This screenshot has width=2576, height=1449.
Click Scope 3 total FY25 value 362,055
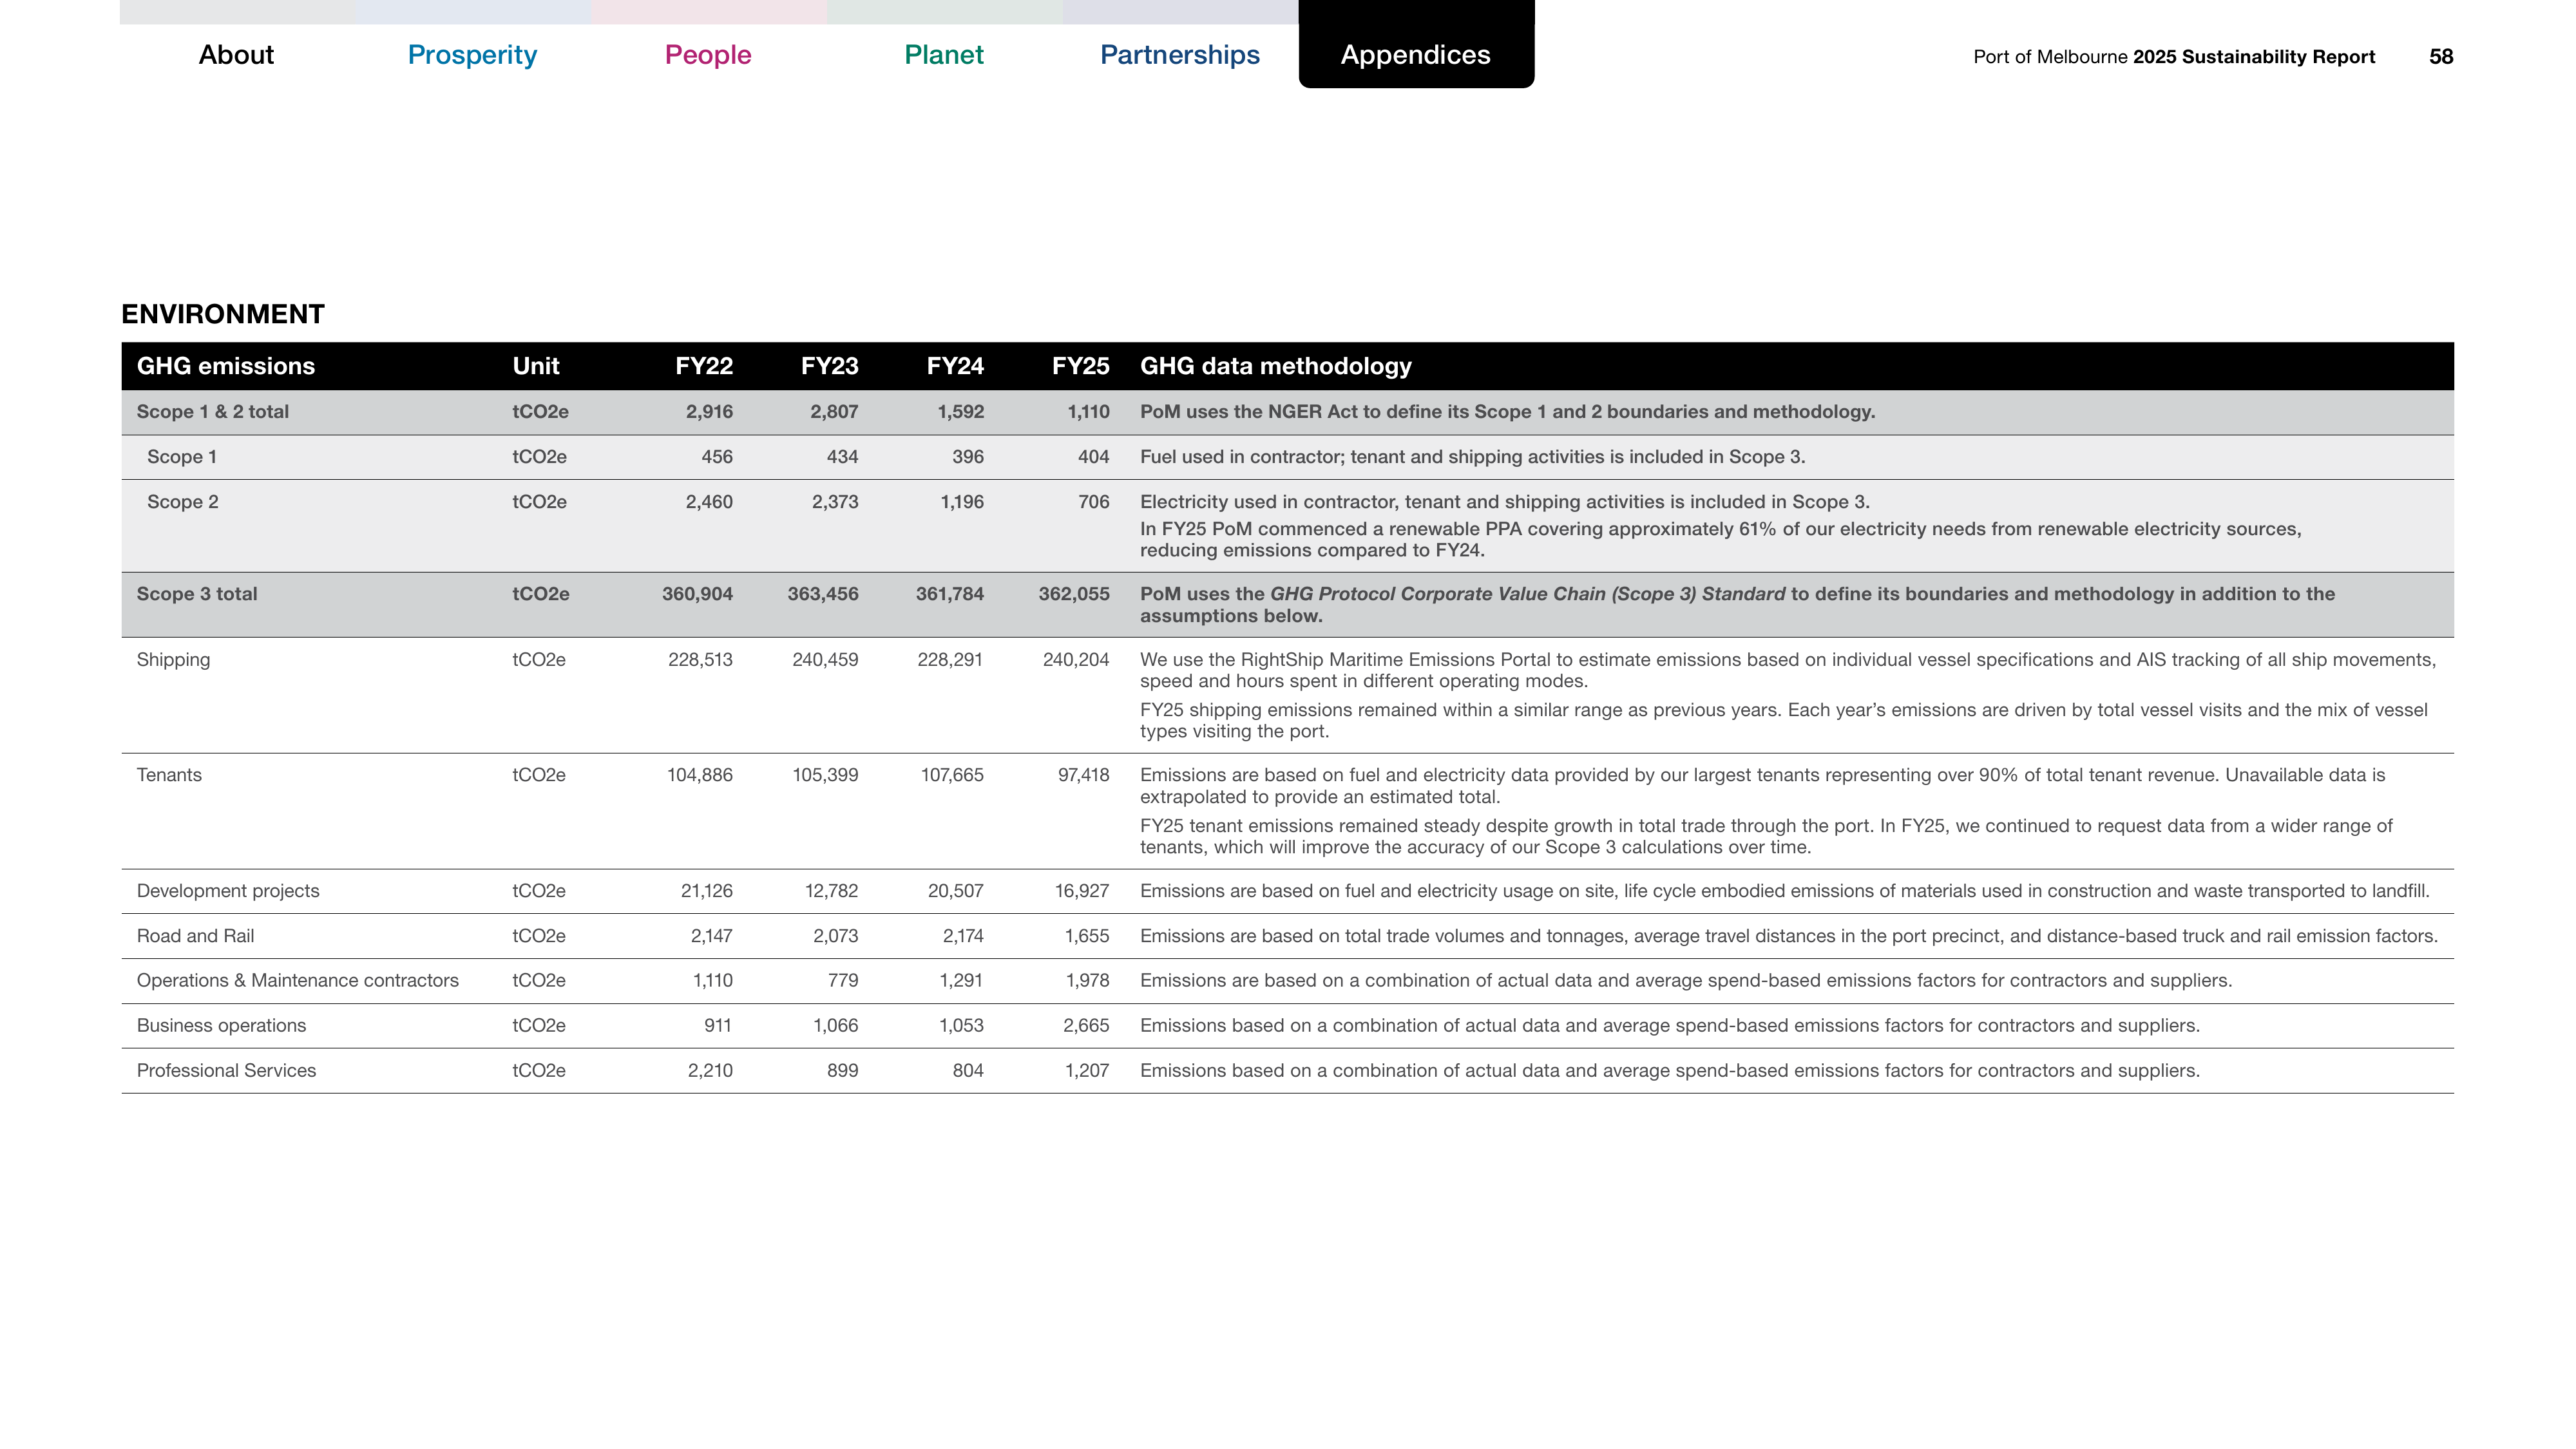(1074, 594)
